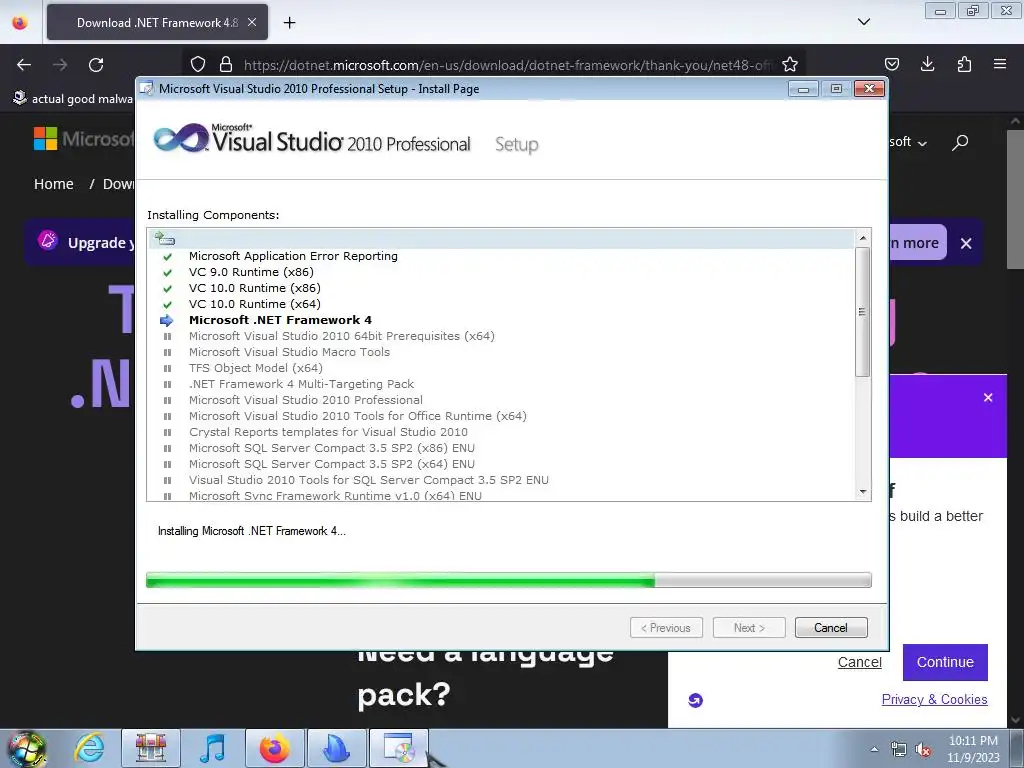Bookmark this page with the star icon

tap(790, 64)
